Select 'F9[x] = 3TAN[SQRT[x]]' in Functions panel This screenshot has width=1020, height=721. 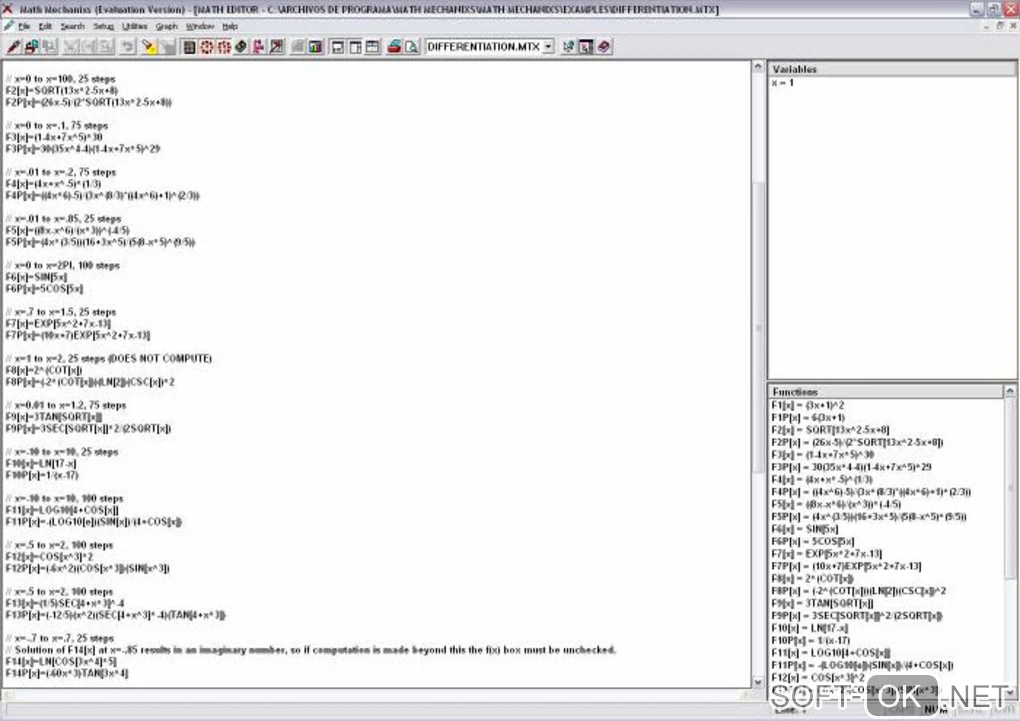click(x=822, y=603)
